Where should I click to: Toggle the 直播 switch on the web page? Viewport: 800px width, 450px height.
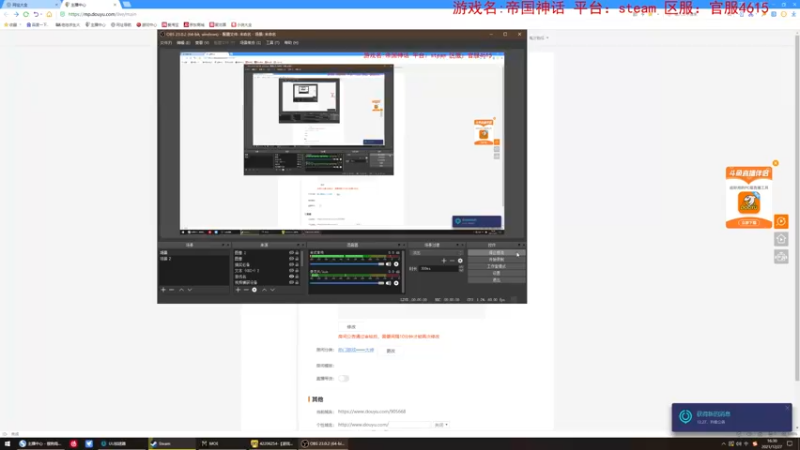[343, 379]
